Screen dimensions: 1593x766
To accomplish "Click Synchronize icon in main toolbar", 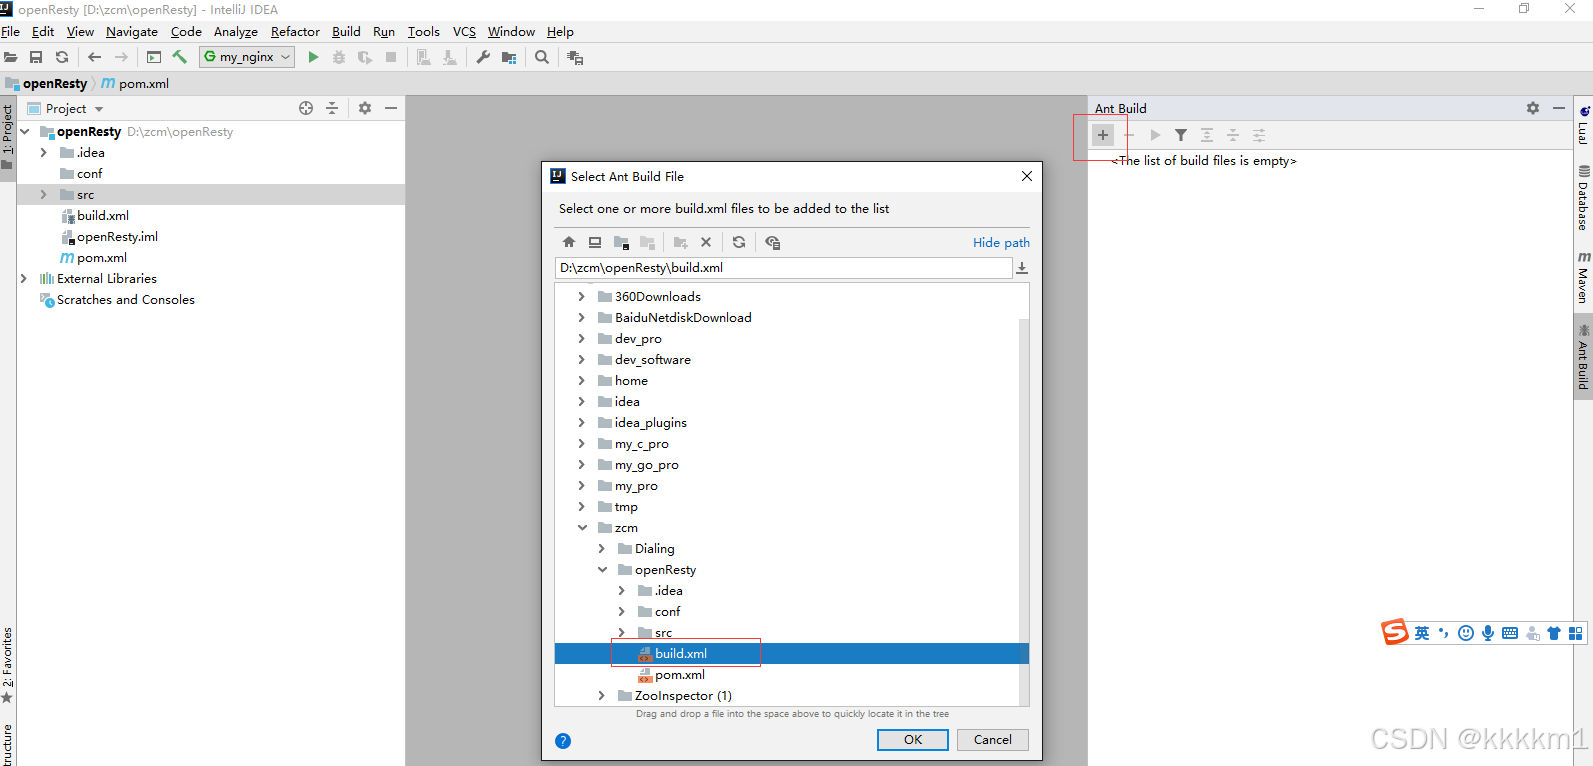I will [62, 57].
